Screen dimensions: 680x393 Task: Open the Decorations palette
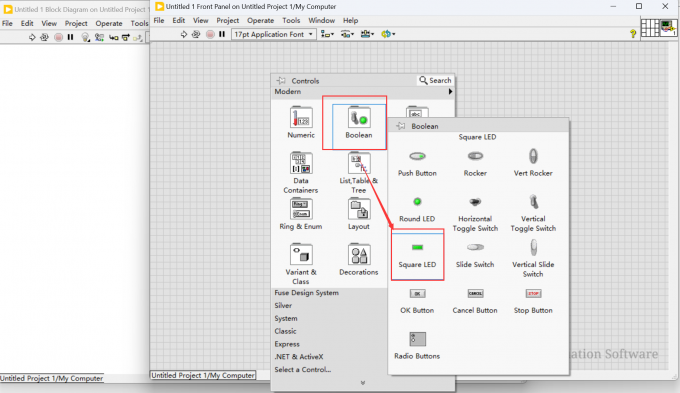pyautogui.click(x=359, y=259)
